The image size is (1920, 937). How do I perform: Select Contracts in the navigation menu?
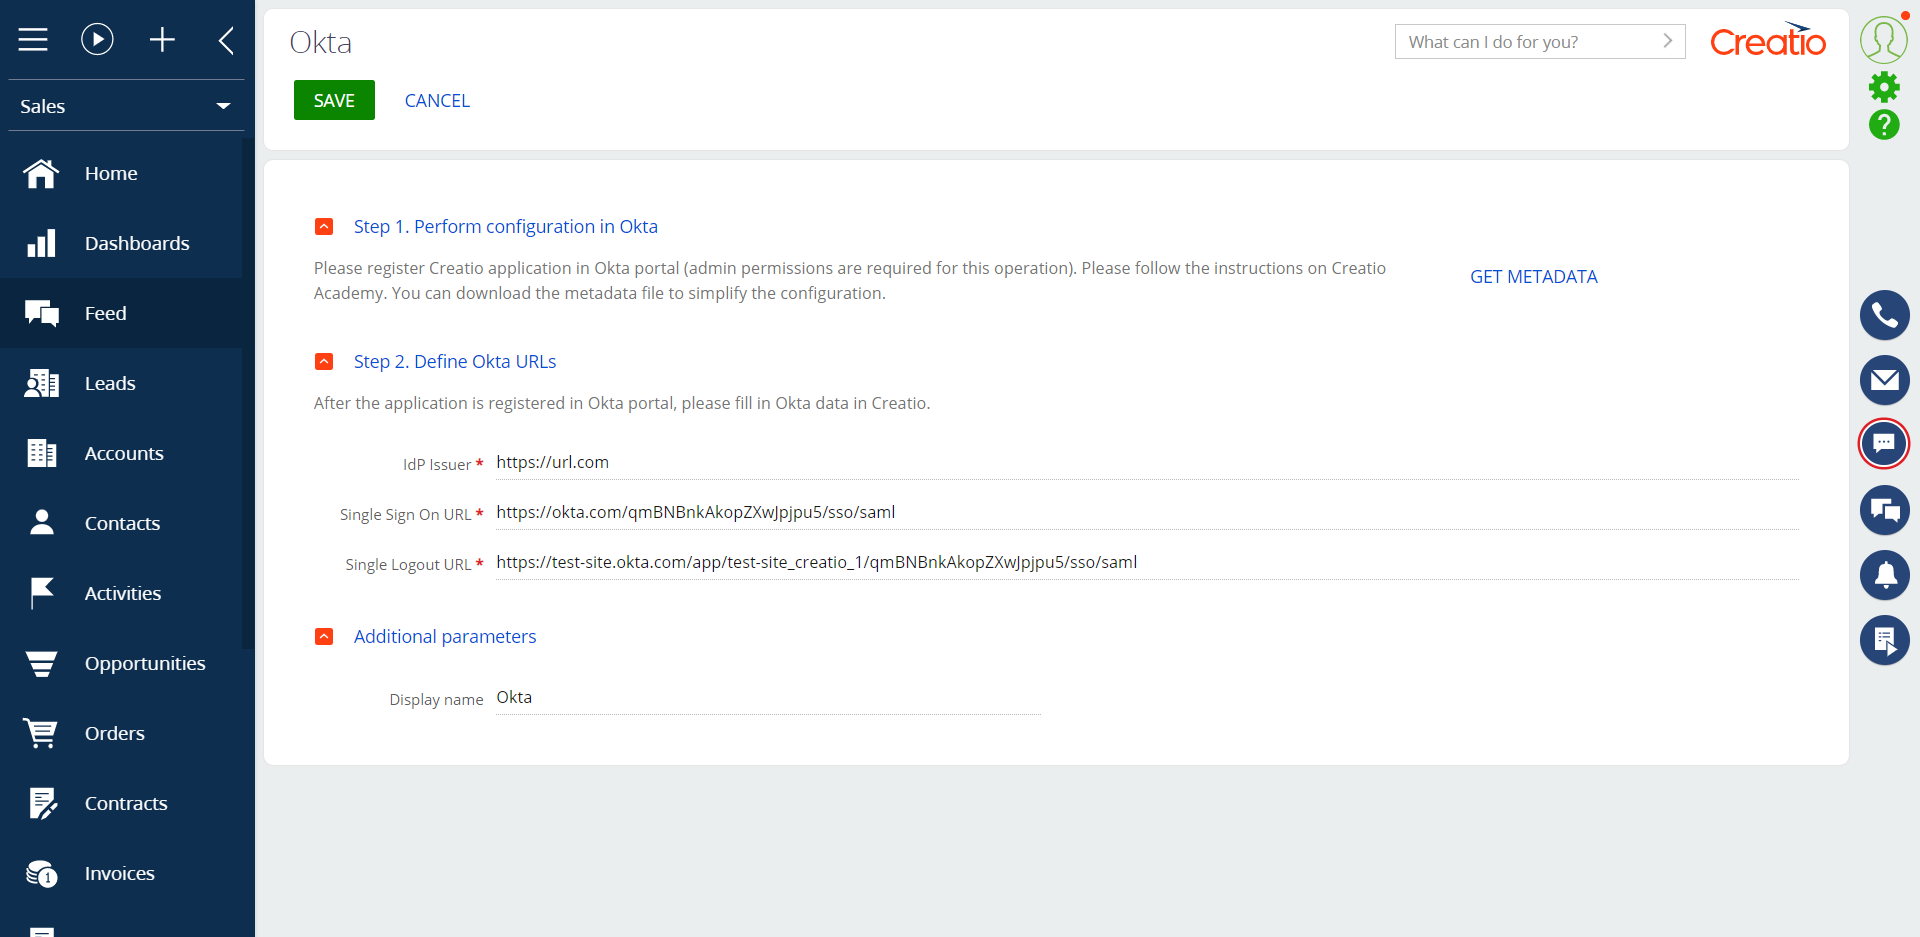pyautogui.click(x=127, y=802)
